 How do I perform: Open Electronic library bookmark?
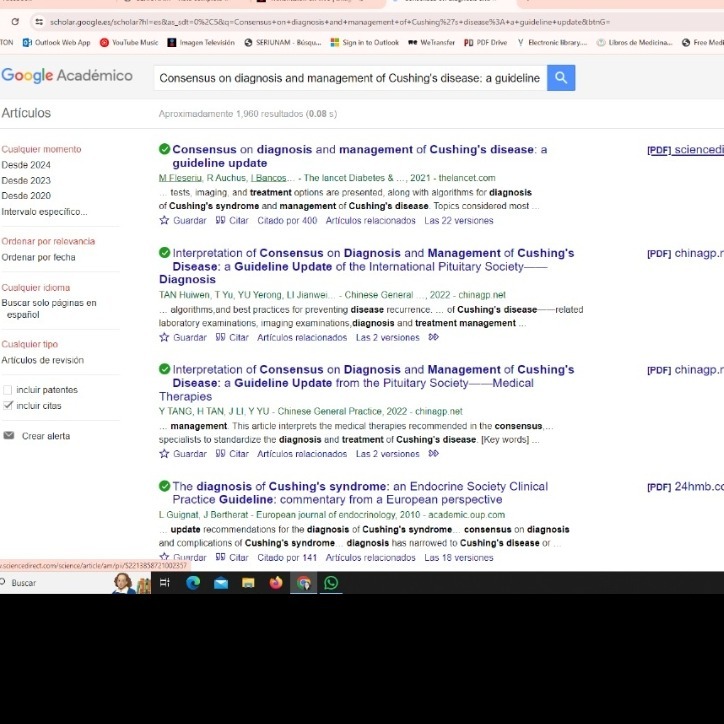pos(552,42)
